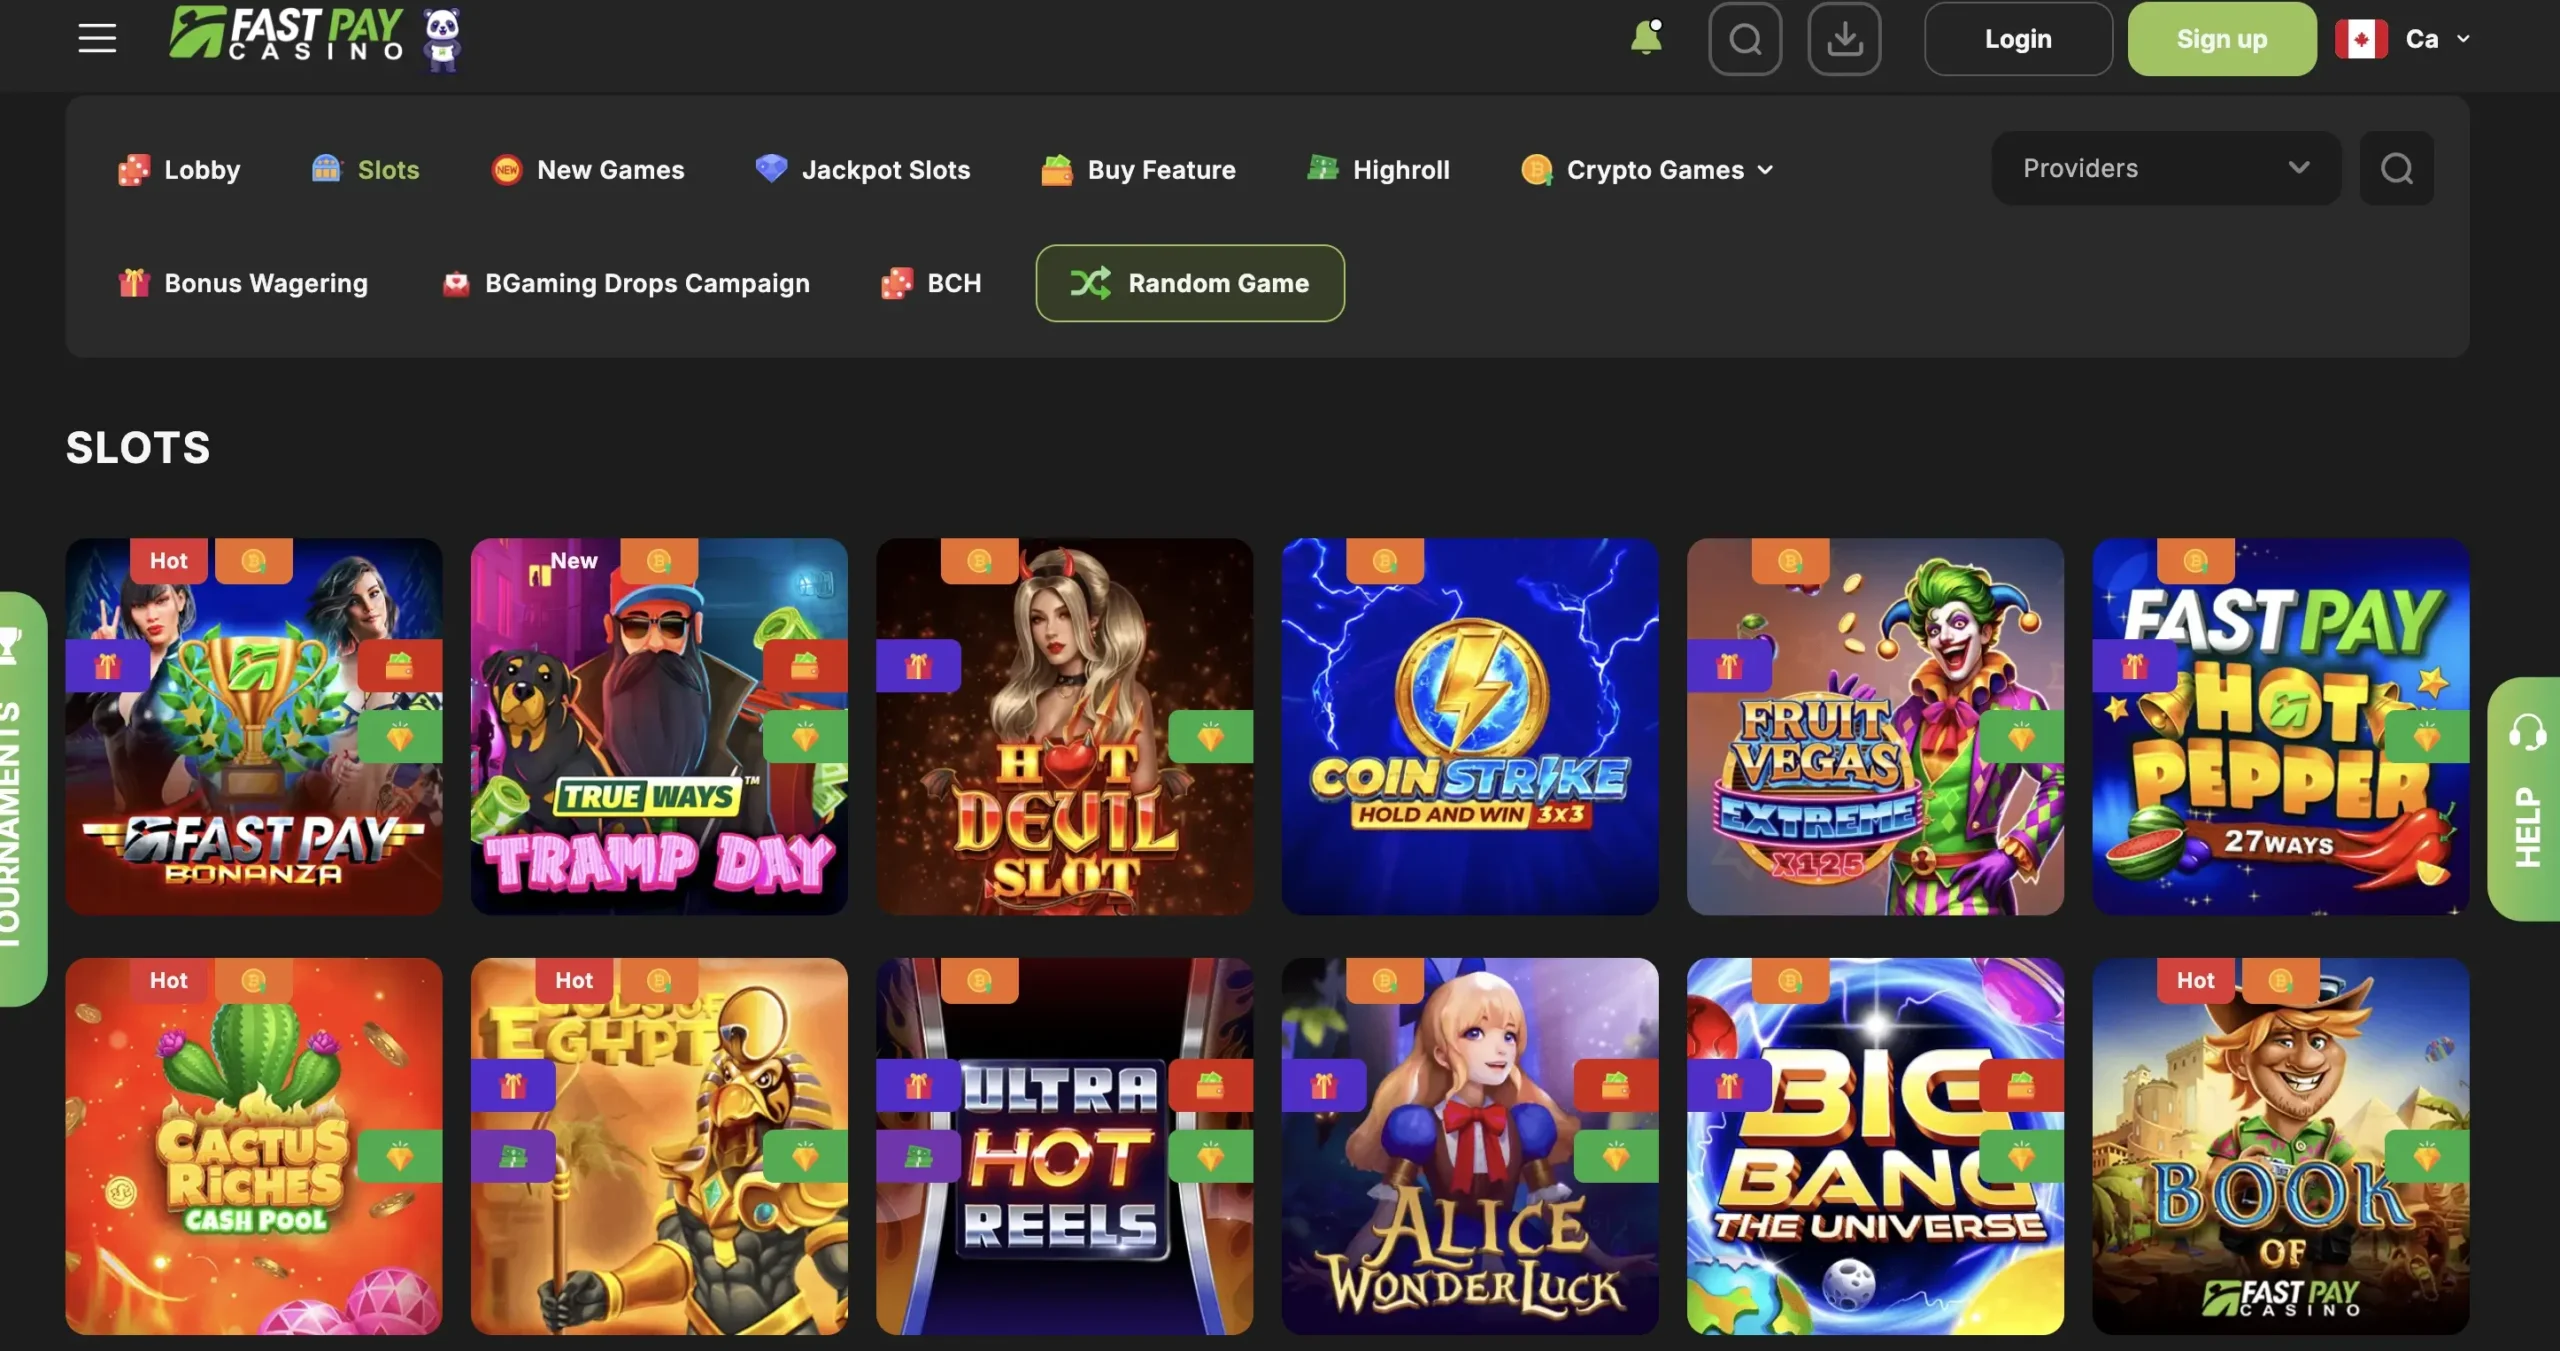Click Hot label on Book of Fast Pay
This screenshot has height=1351, width=2560.
point(2196,980)
